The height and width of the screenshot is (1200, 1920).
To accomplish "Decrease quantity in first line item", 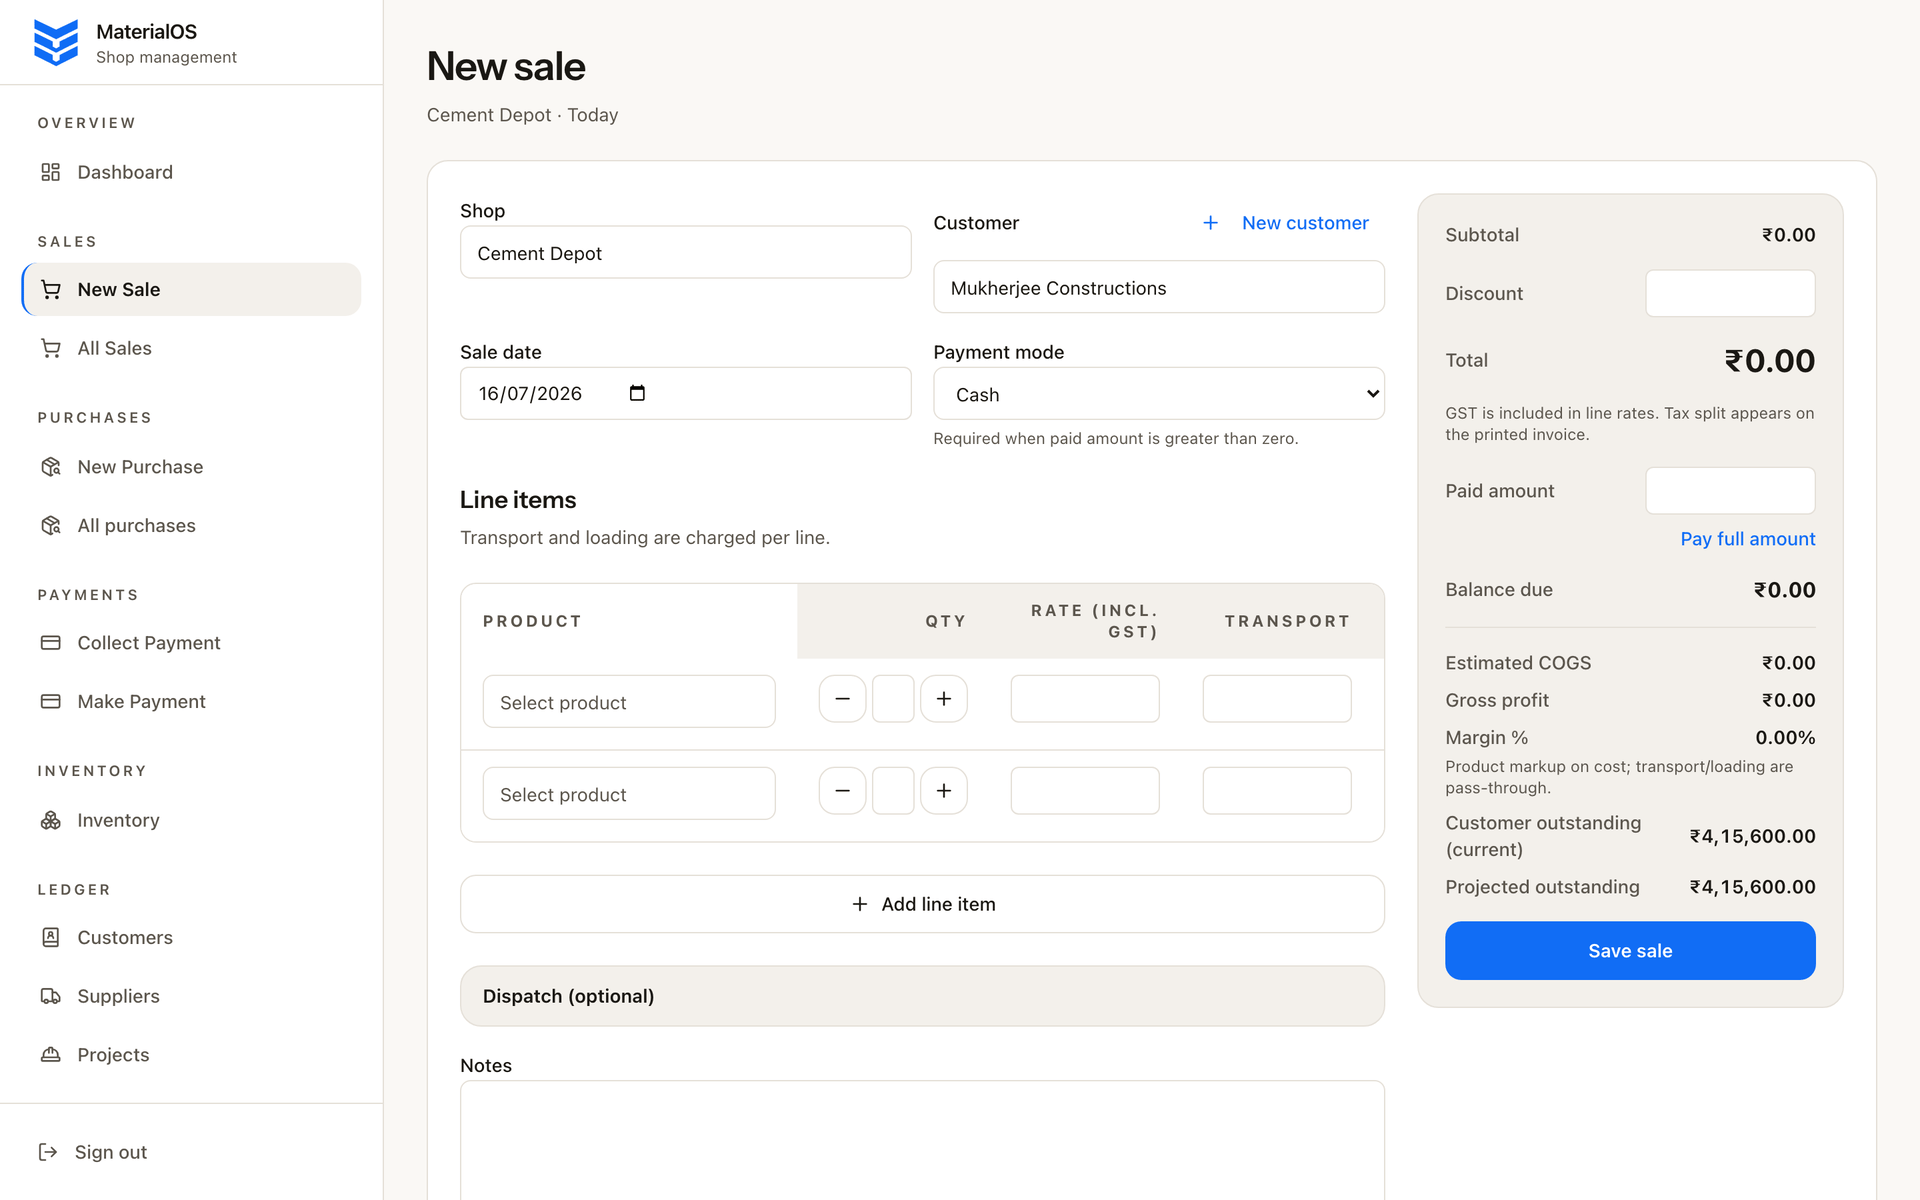I will (843, 699).
